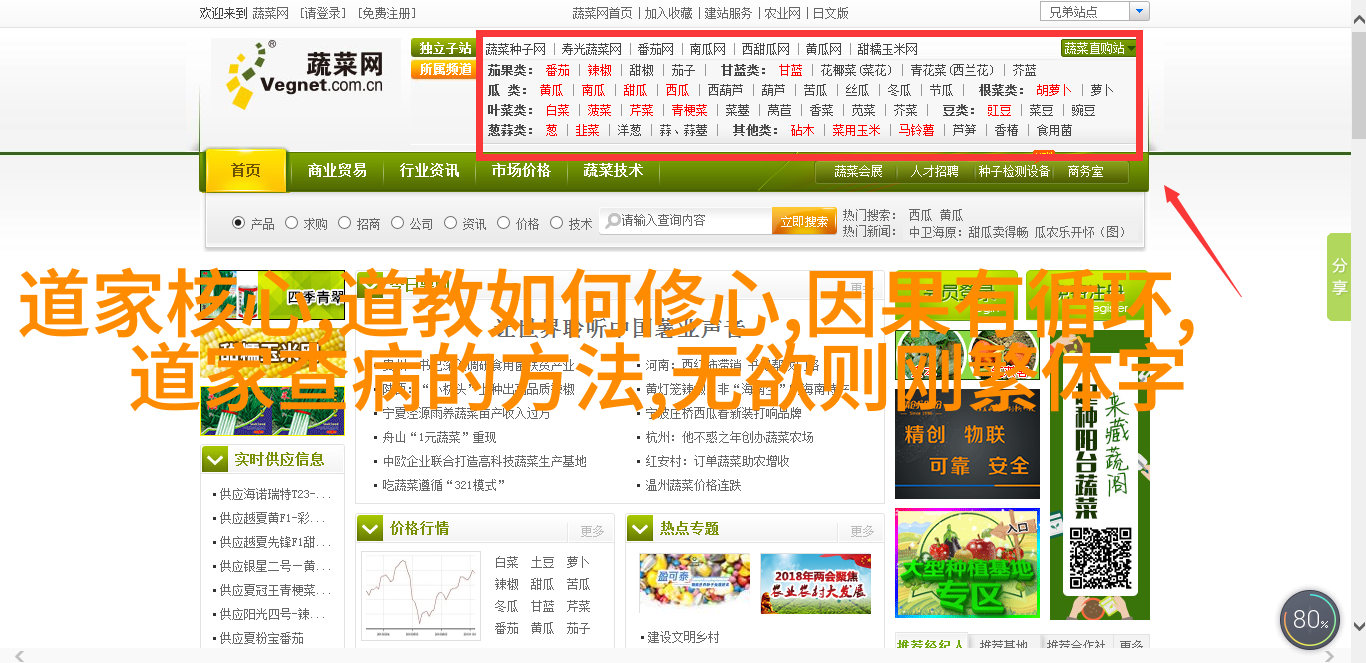Select the 资讯 radio button

point(450,223)
